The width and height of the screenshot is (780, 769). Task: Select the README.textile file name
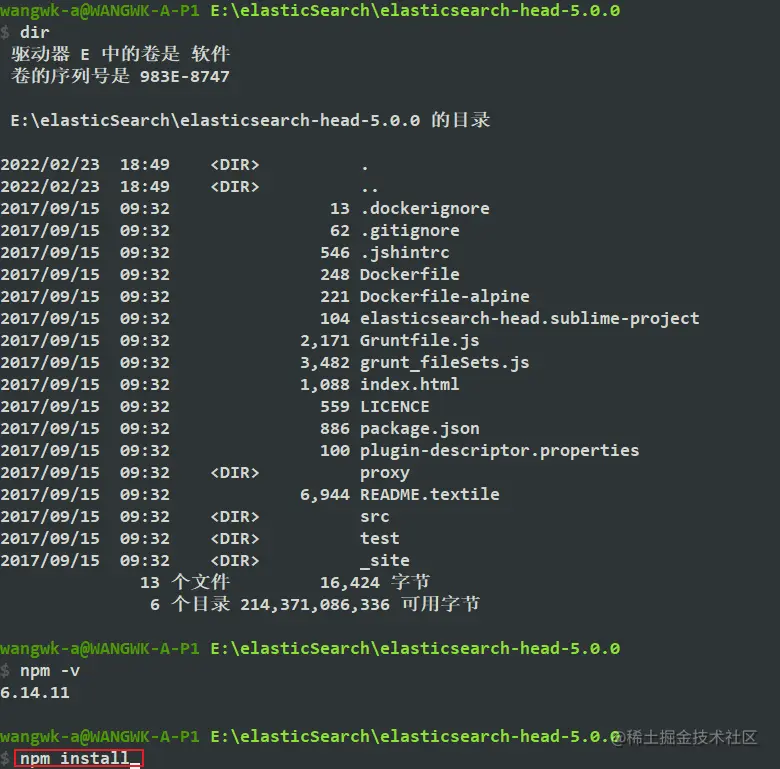pyautogui.click(x=429, y=494)
